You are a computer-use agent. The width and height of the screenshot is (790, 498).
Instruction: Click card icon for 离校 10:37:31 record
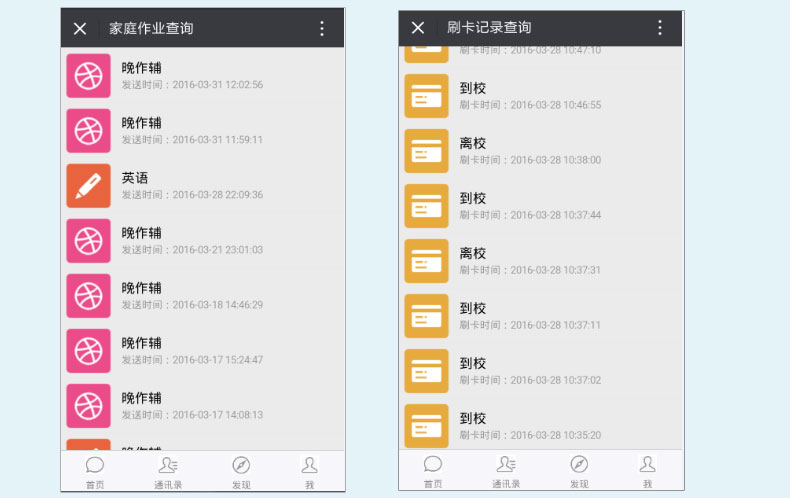(x=427, y=261)
